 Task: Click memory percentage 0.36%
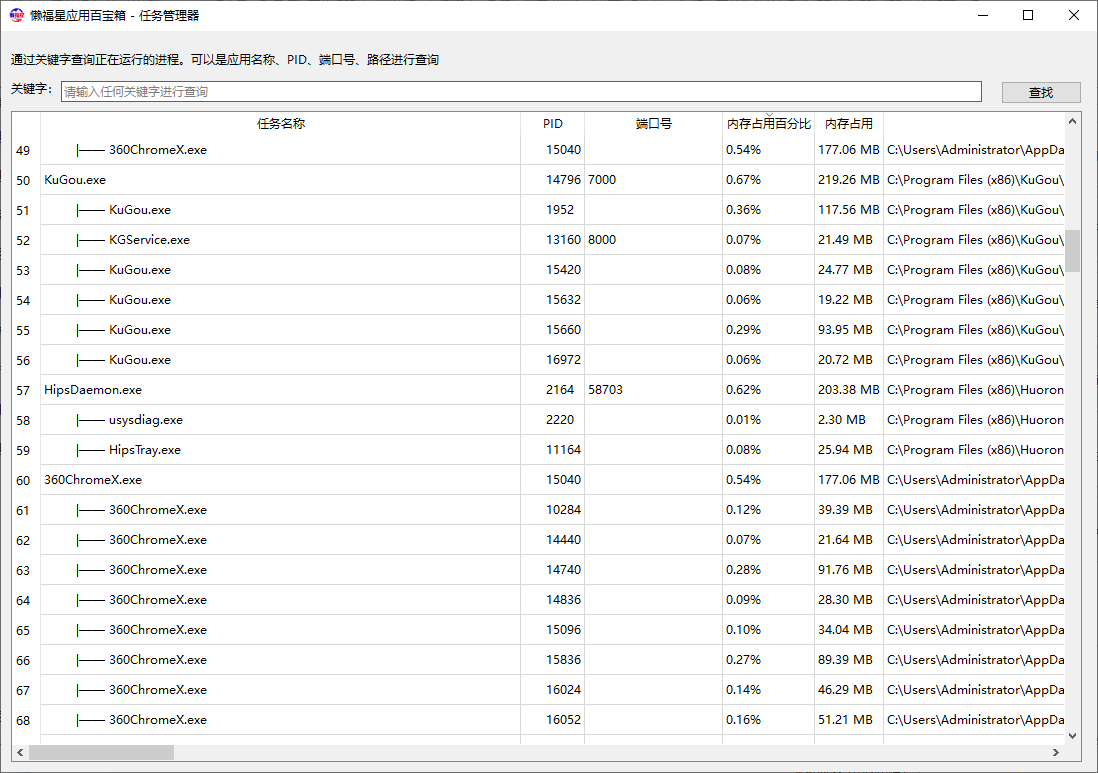(x=743, y=210)
